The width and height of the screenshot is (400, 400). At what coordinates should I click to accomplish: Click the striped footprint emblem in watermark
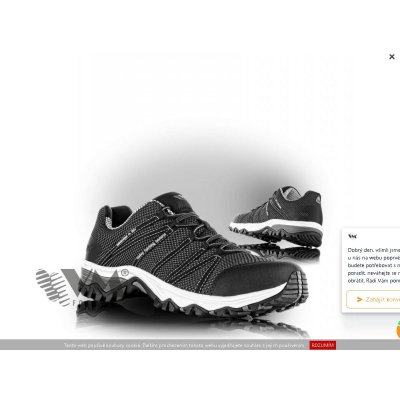[52, 287]
